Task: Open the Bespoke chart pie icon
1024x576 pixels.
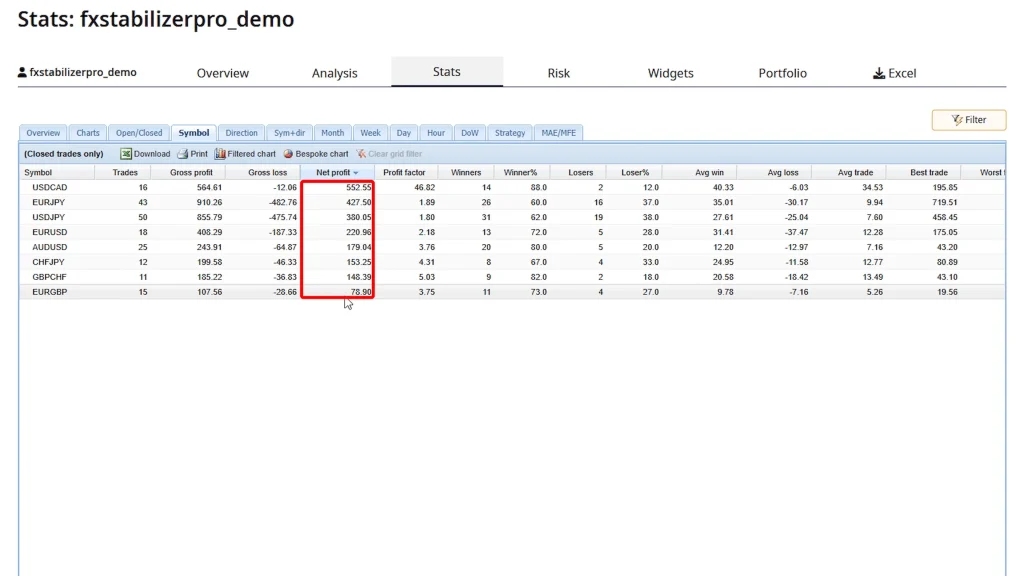Action: click(288, 154)
